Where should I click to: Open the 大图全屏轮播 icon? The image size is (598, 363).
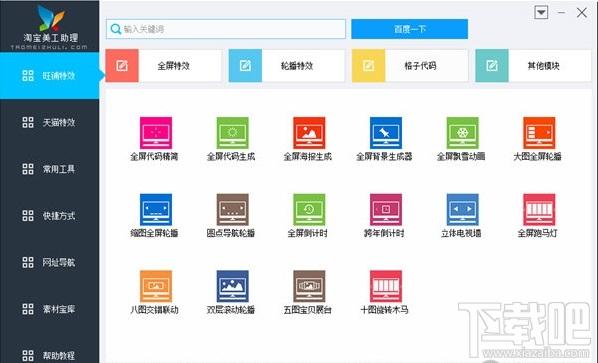[x=539, y=133]
